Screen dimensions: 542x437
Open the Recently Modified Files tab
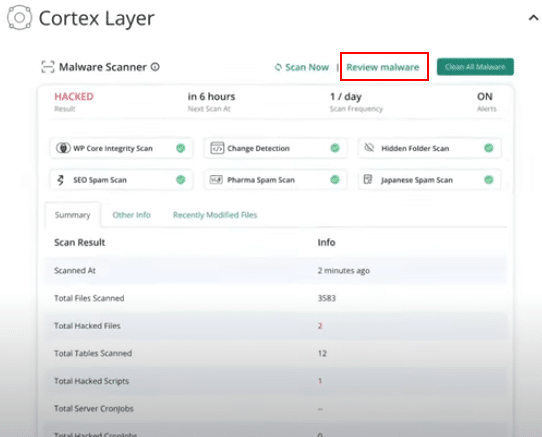(x=215, y=215)
